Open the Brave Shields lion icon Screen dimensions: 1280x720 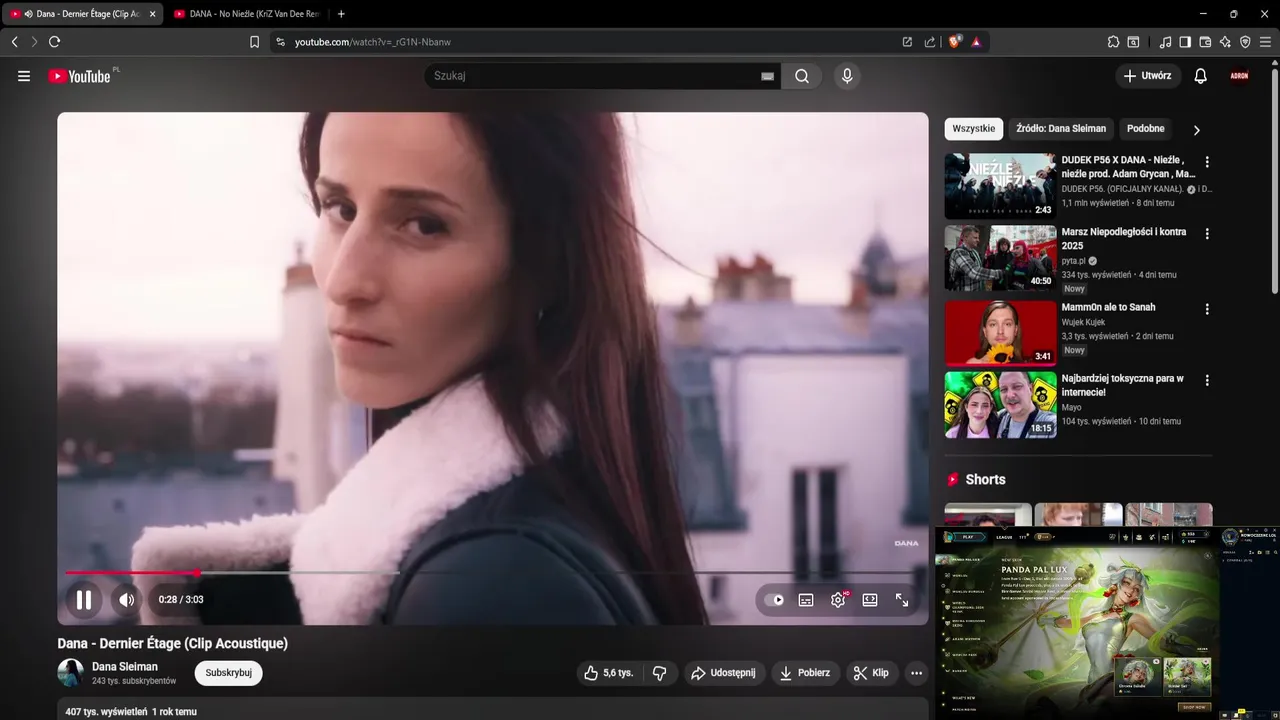pyautogui.click(x=954, y=42)
